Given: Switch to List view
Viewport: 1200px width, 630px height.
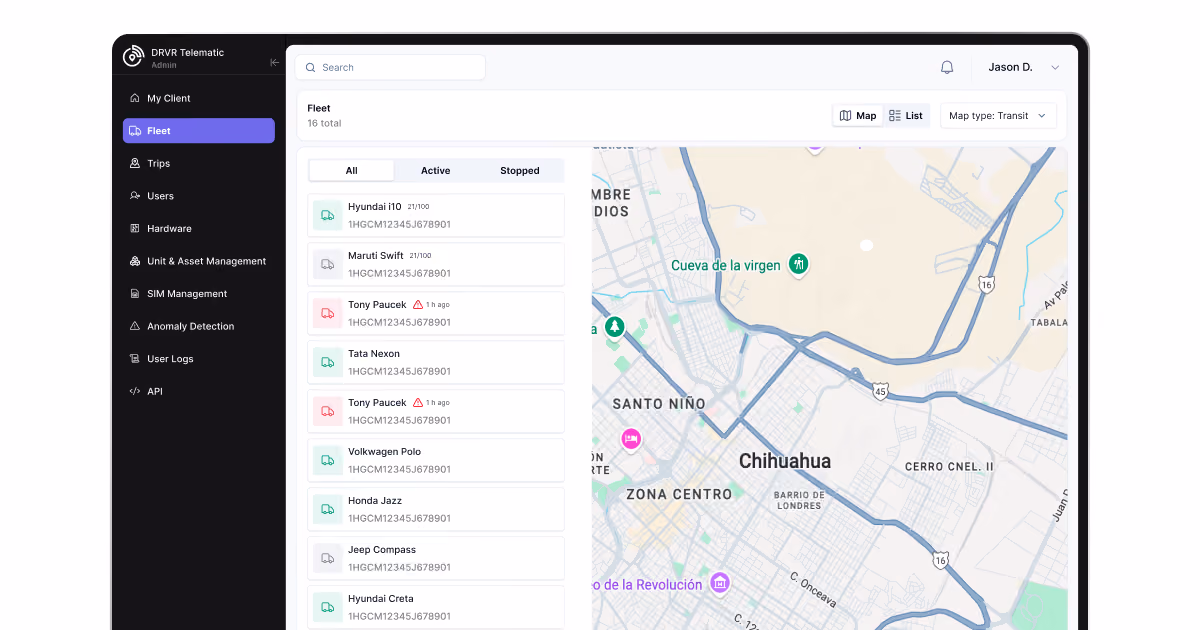Looking at the screenshot, I should pos(906,116).
